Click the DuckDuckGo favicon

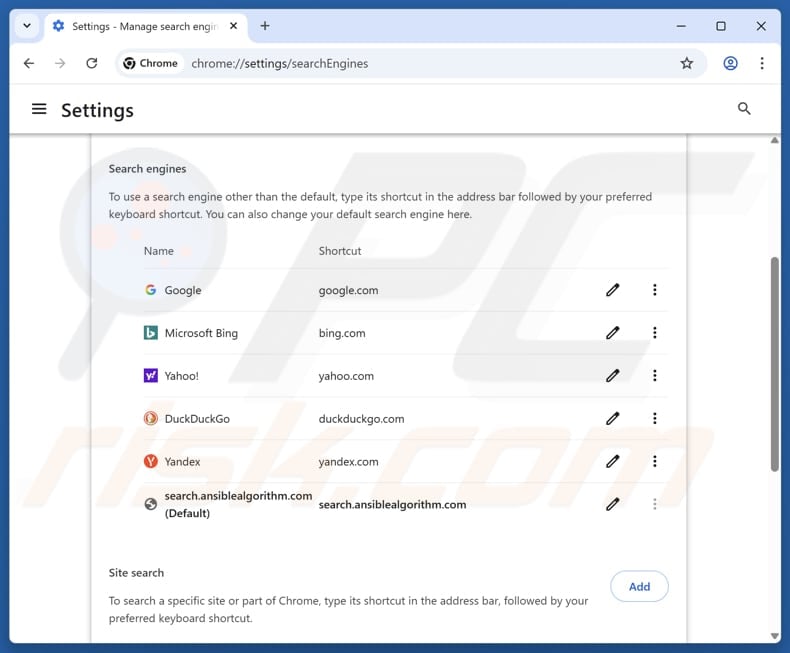coord(150,418)
